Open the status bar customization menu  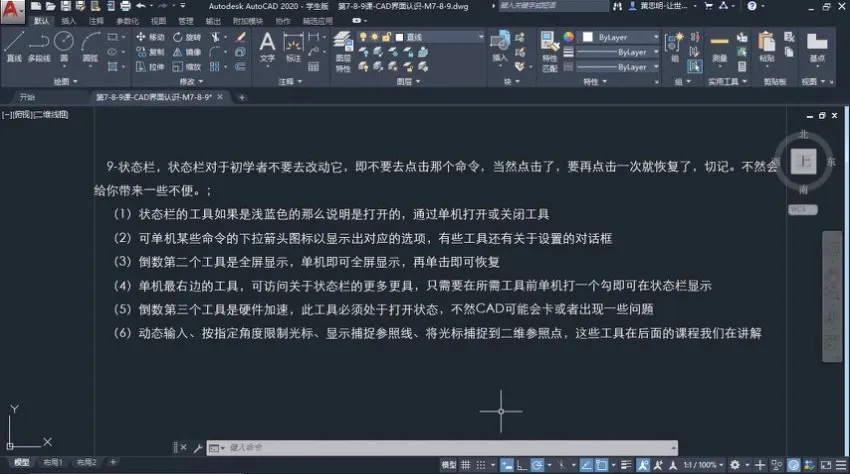pos(841,465)
